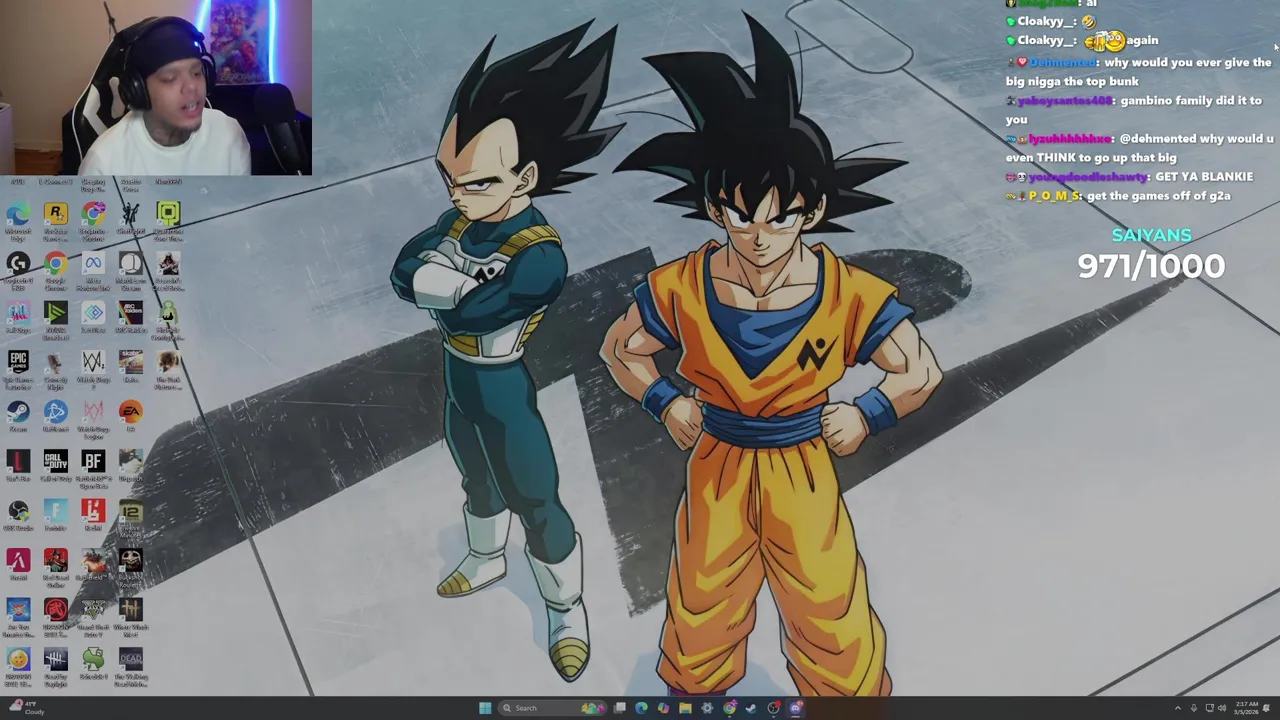Open Steam from the taskbar
Viewport: 1280px width, 720px height.
click(751, 708)
